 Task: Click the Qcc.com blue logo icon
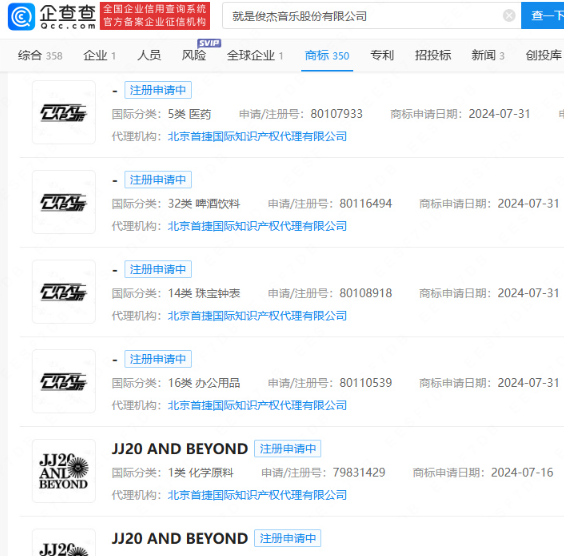22,17
